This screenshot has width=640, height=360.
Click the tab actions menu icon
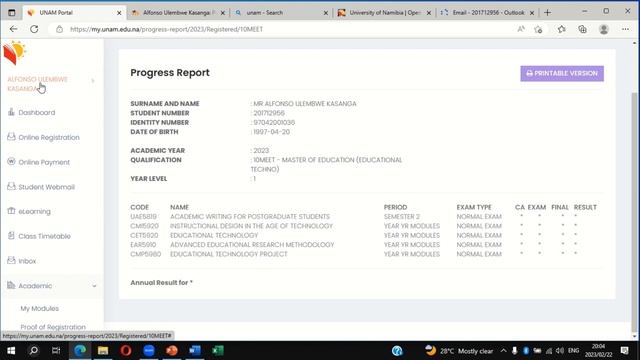[12, 13]
